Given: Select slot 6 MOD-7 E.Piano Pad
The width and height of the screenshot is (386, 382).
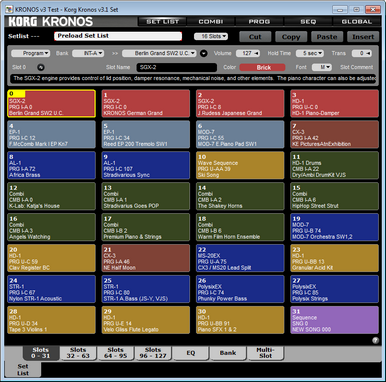Looking at the screenshot, I should [x=240, y=135].
